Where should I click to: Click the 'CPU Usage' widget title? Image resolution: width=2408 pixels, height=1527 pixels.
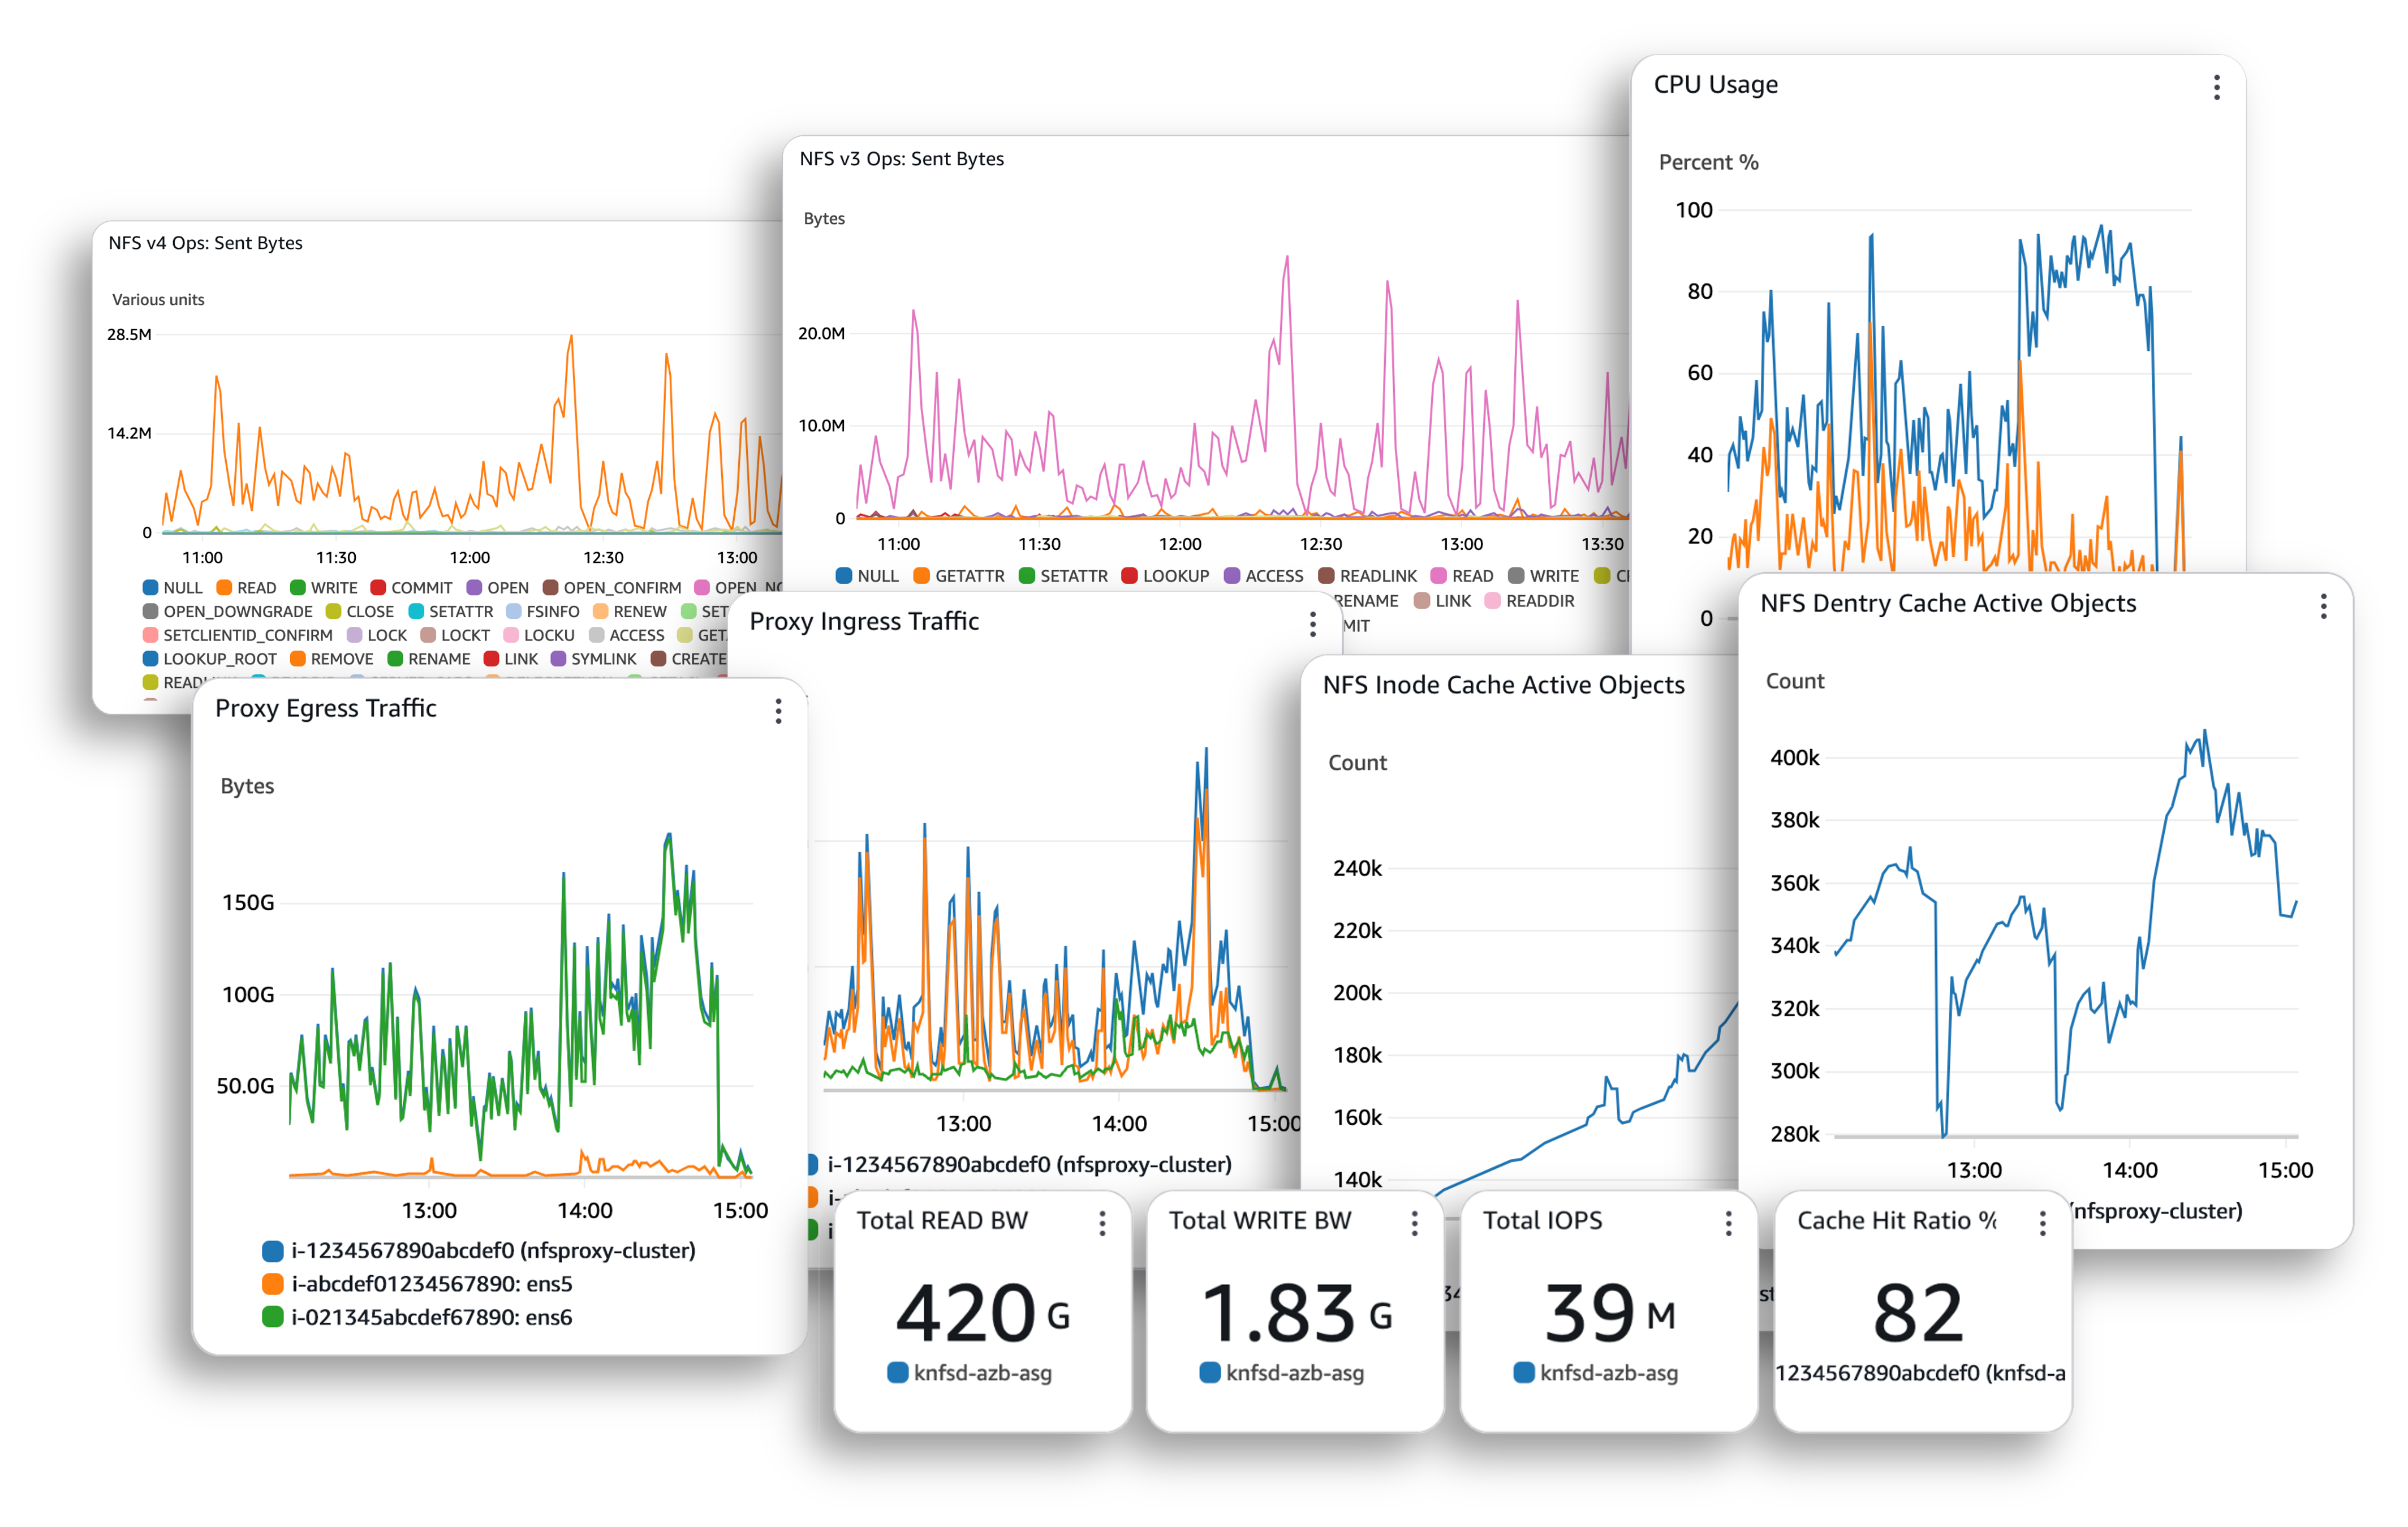pos(1716,85)
